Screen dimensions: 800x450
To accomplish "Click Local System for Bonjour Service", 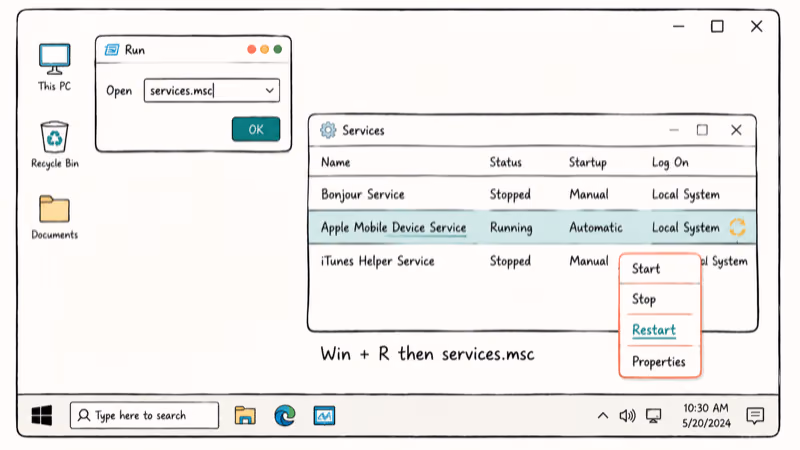I will coord(686,194).
